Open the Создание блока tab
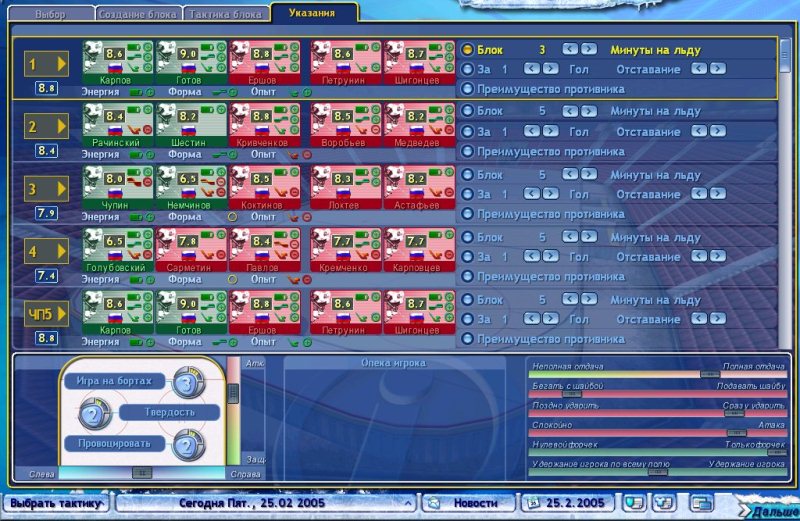This screenshot has height=521, width=800. pyautogui.click(x=139, y=15)
